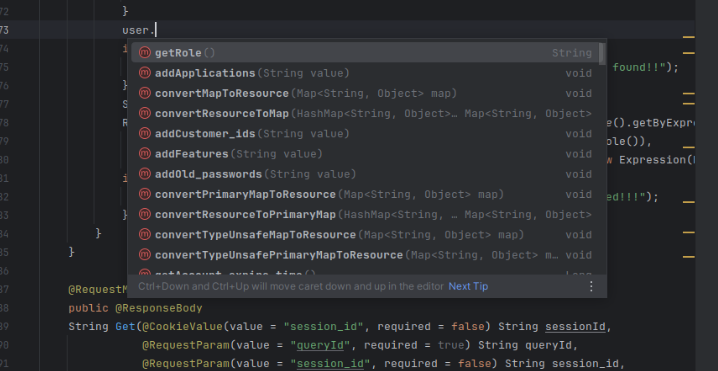Click completion list scrollbar thumb
Screen dimensions: 718x371
pyautogui.click(x=602, y=54)
